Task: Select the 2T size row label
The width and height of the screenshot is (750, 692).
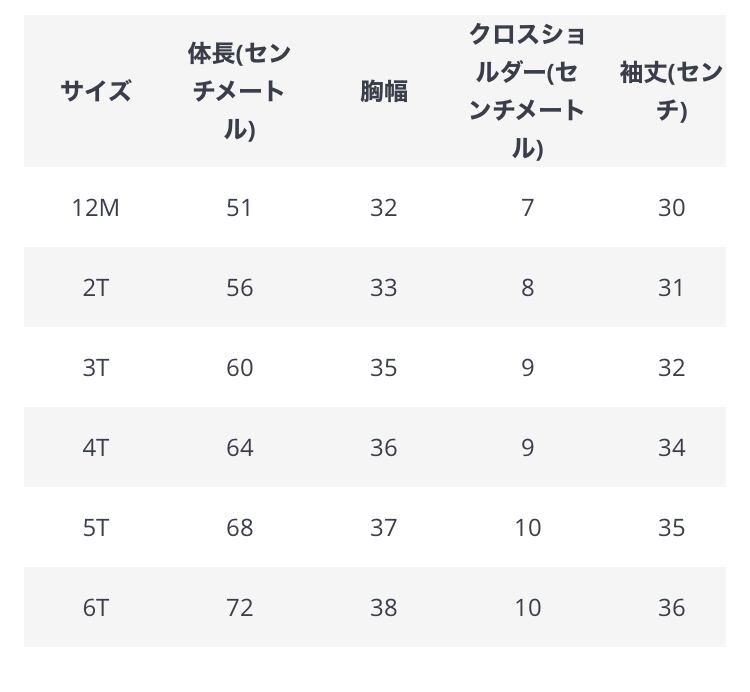Action: (x=95, y=288)
